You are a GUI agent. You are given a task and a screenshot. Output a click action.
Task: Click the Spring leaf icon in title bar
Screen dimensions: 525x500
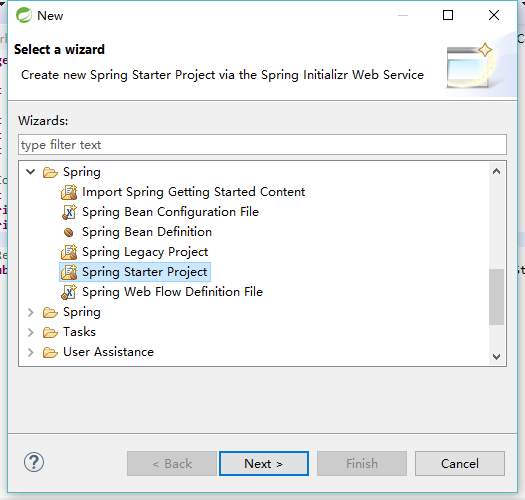coord(24,15)
